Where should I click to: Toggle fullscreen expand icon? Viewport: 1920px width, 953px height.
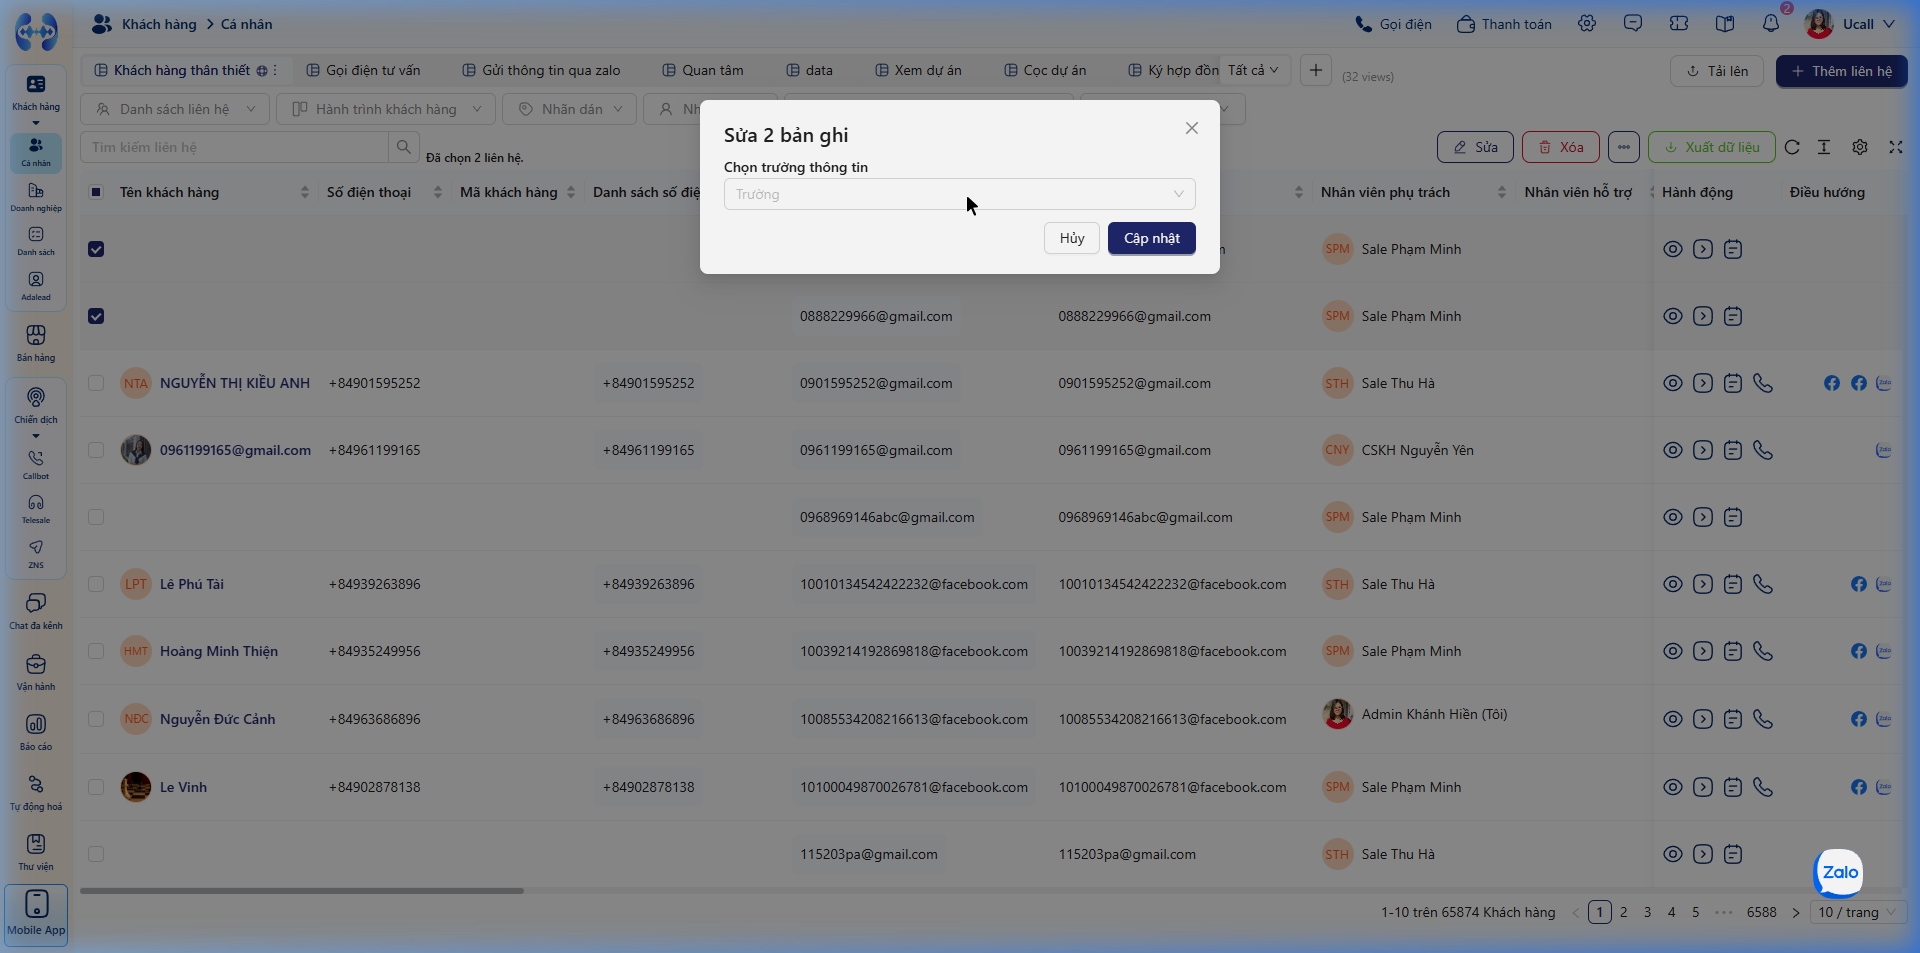pos(1895,147)
